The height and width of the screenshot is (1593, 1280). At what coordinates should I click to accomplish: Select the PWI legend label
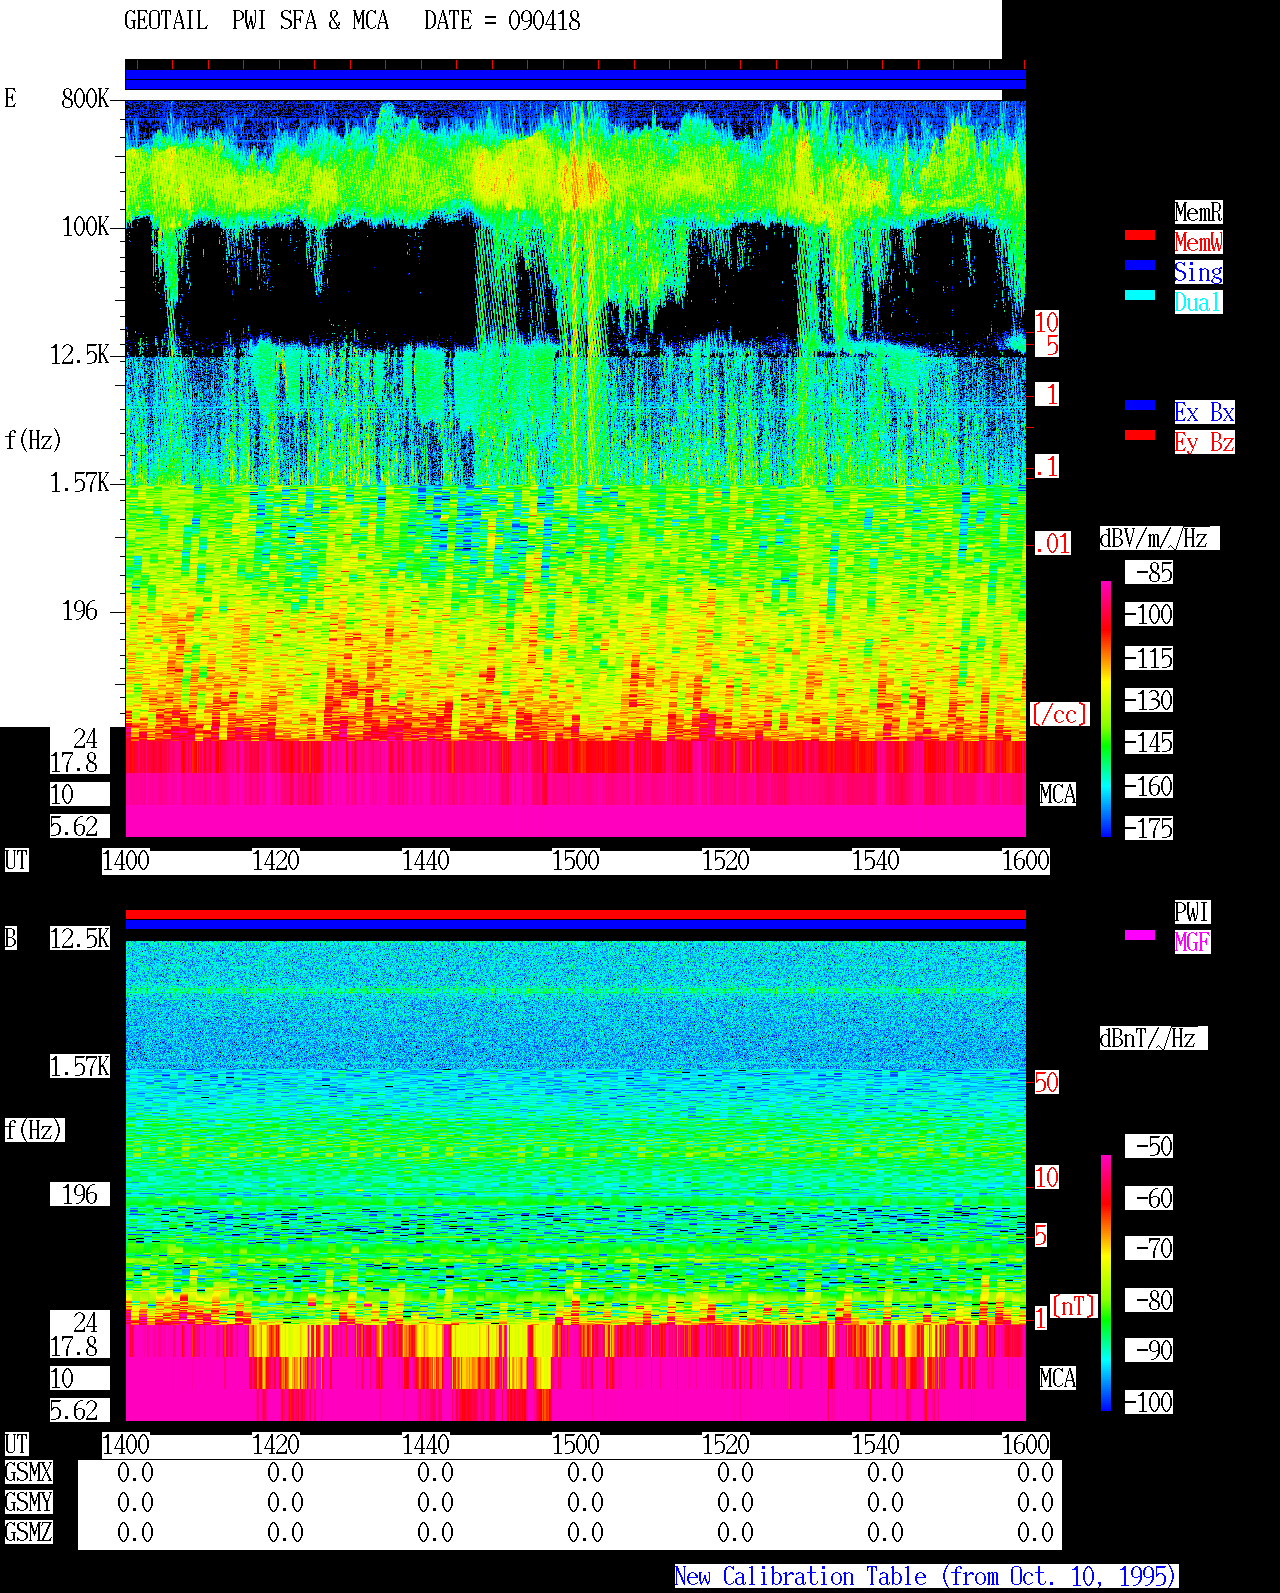(1192, 912)
